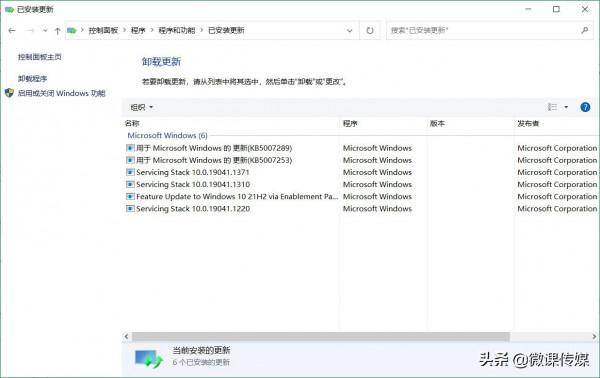600x378 pixels.
Task: Click the window title bar icon
Action: click(9, 10)
